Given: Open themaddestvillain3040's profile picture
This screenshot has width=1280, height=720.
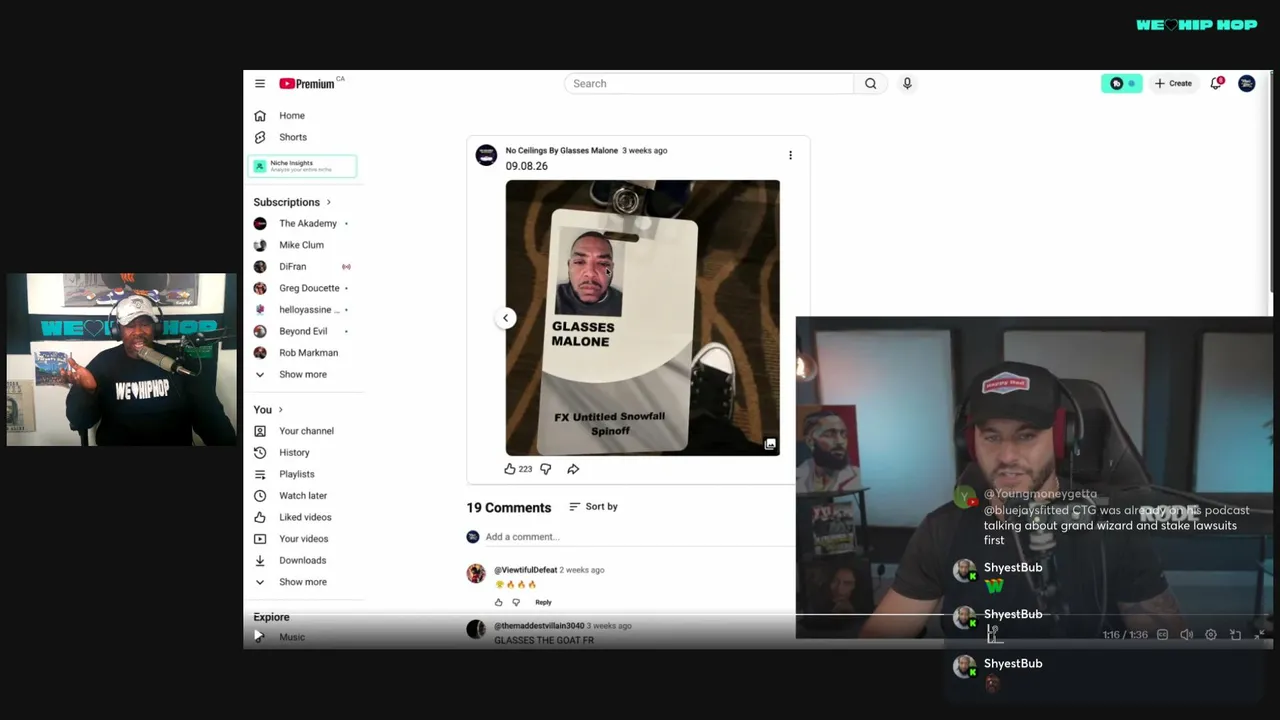Looking at the screenshot, I should click(x=476, y=629).
